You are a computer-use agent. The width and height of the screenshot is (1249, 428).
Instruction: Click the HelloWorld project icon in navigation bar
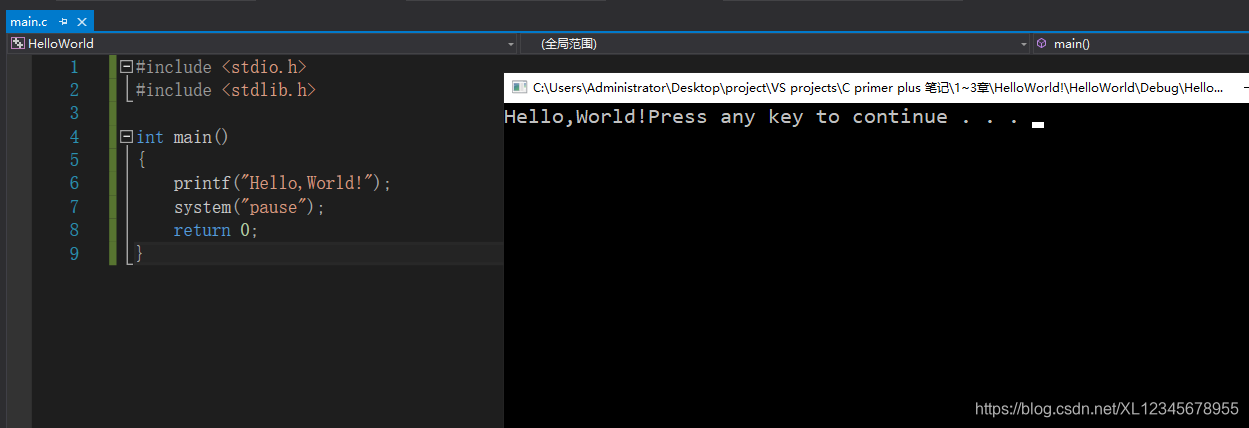coord(17,43)
